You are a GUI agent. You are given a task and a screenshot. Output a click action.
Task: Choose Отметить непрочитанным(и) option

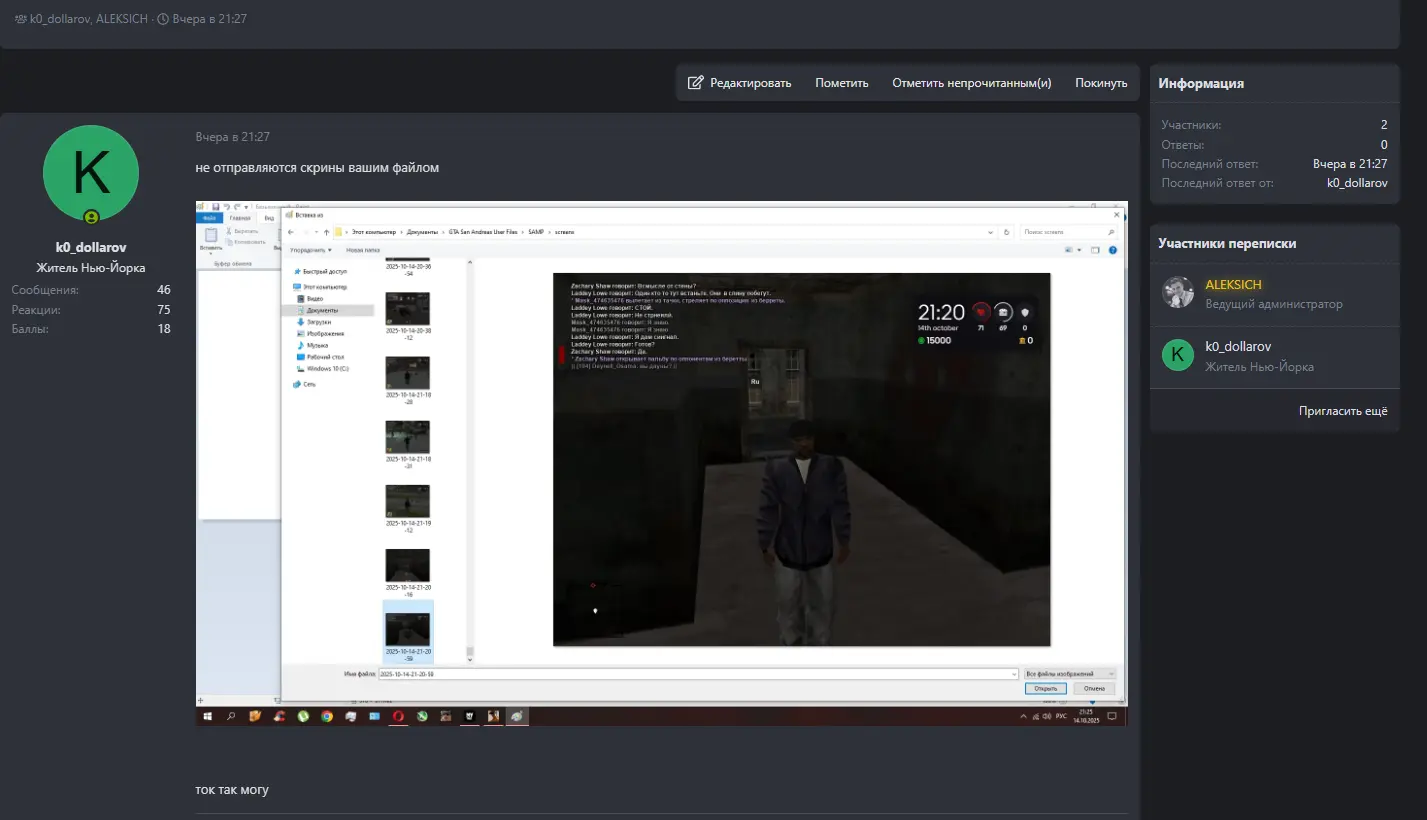point(971,83)
